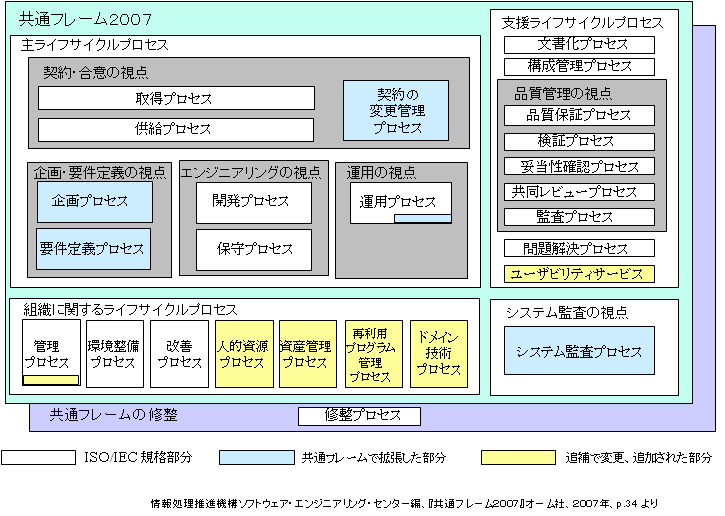Select the 運用プロセス box
This screenshot has width=725, height=516.
[x=400, y=201]
